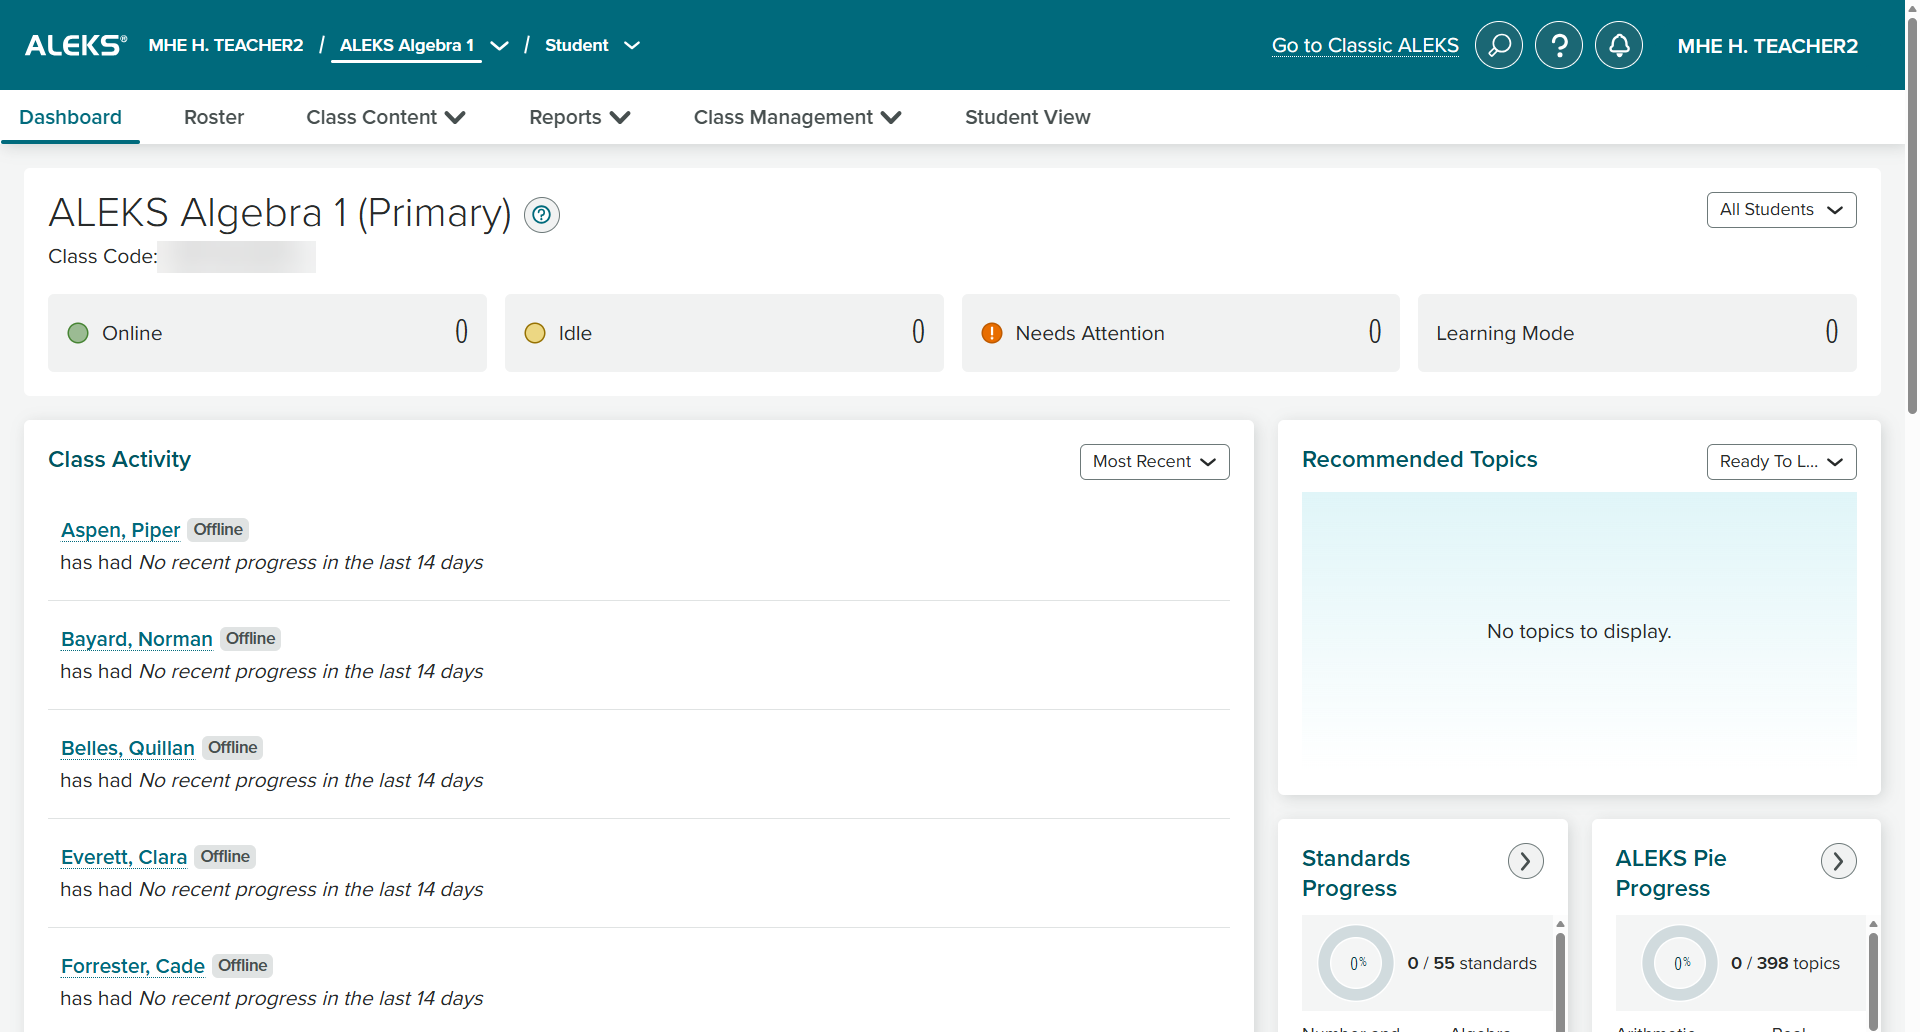This screenshot has width=1920, height=1032.
Task: Click the Learning Mode tile
Action: [x=1637, y=333]
